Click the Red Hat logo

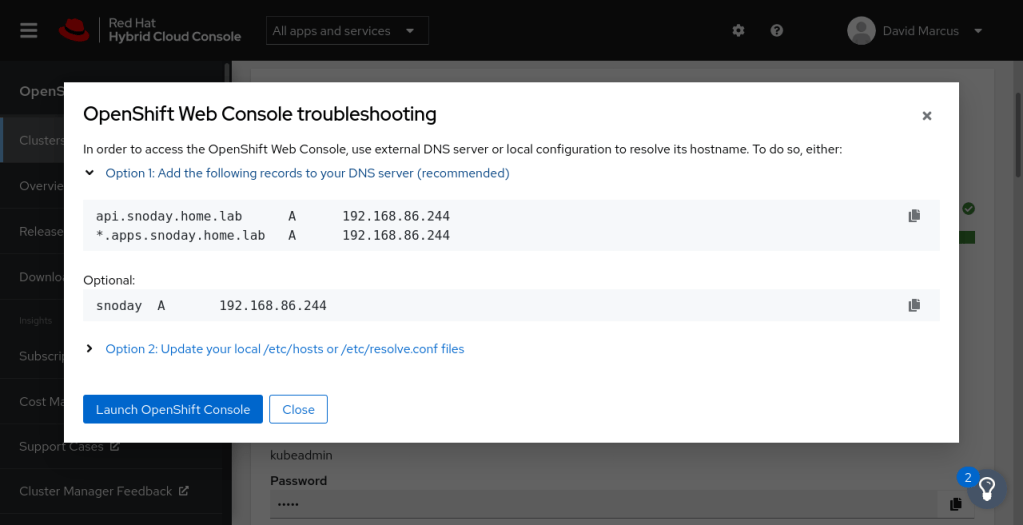(74, 30)
